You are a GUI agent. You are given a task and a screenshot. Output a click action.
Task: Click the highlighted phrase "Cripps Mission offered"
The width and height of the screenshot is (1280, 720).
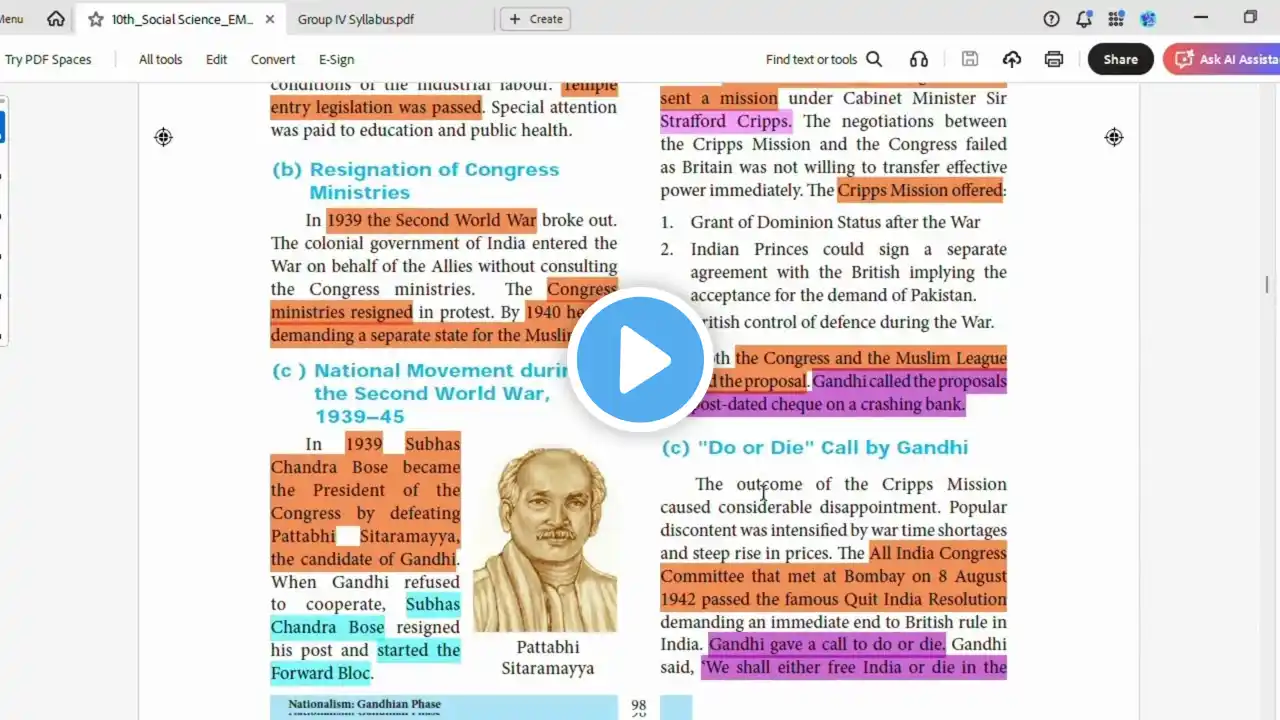(920, 190)
